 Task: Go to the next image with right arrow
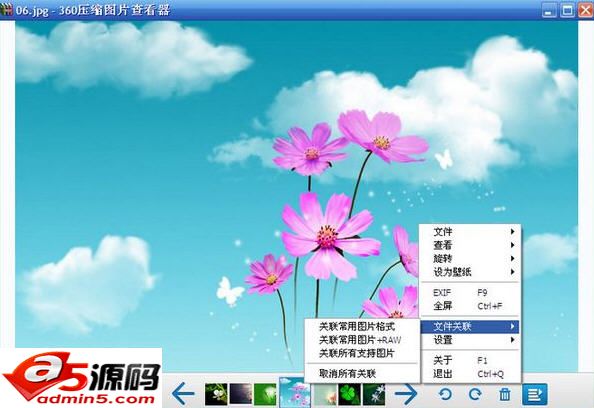(x=406, y=394)
